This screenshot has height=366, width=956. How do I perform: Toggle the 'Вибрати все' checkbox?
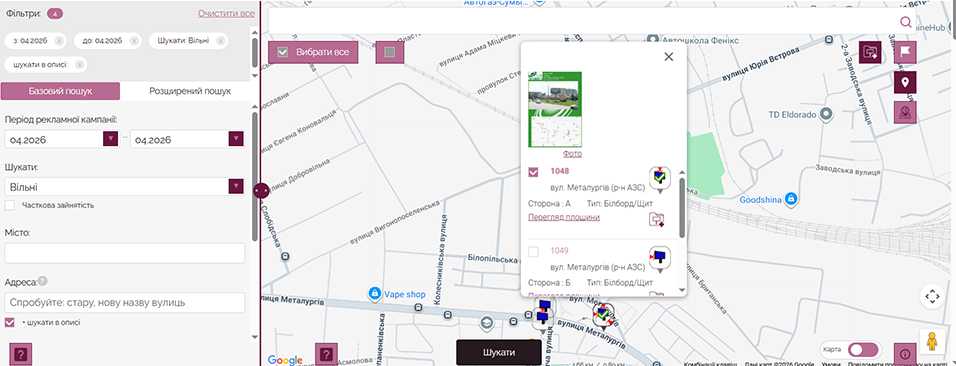282,52
